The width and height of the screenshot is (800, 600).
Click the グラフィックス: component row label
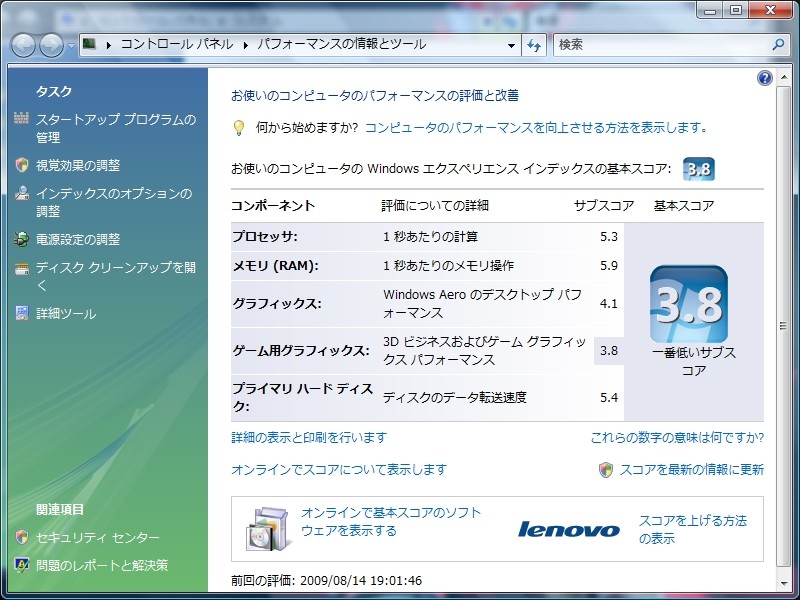point(277,304)
